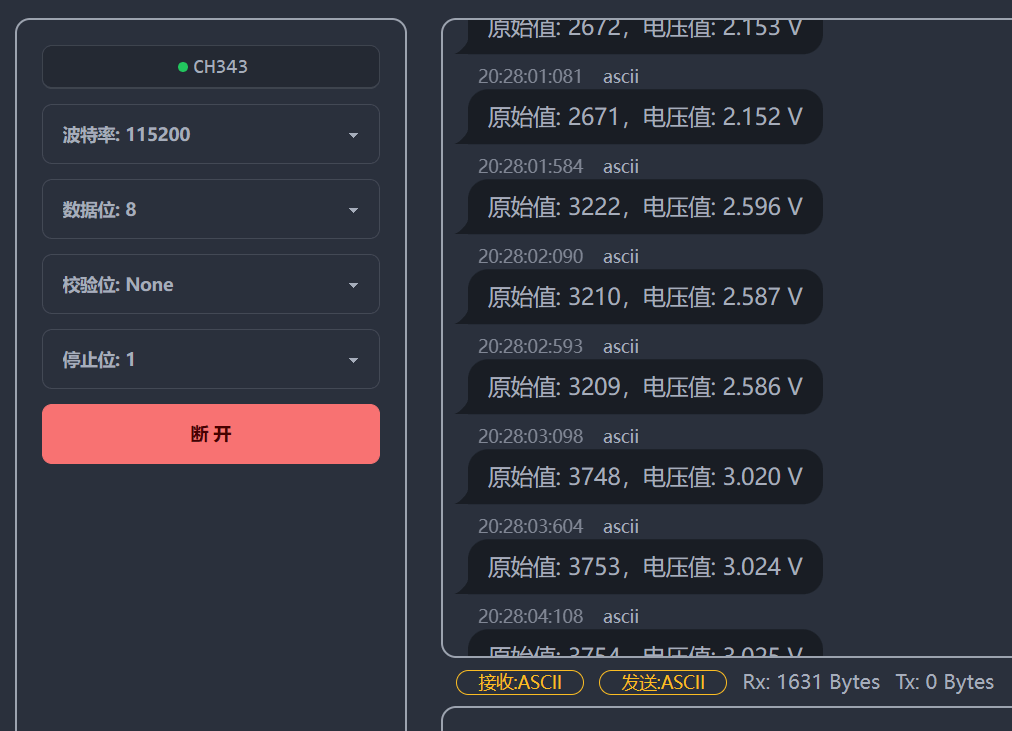The width and height of the screenshot is (1012, 731).
Task: Click the CH343 serial device button
Action: tap(211, 67)
